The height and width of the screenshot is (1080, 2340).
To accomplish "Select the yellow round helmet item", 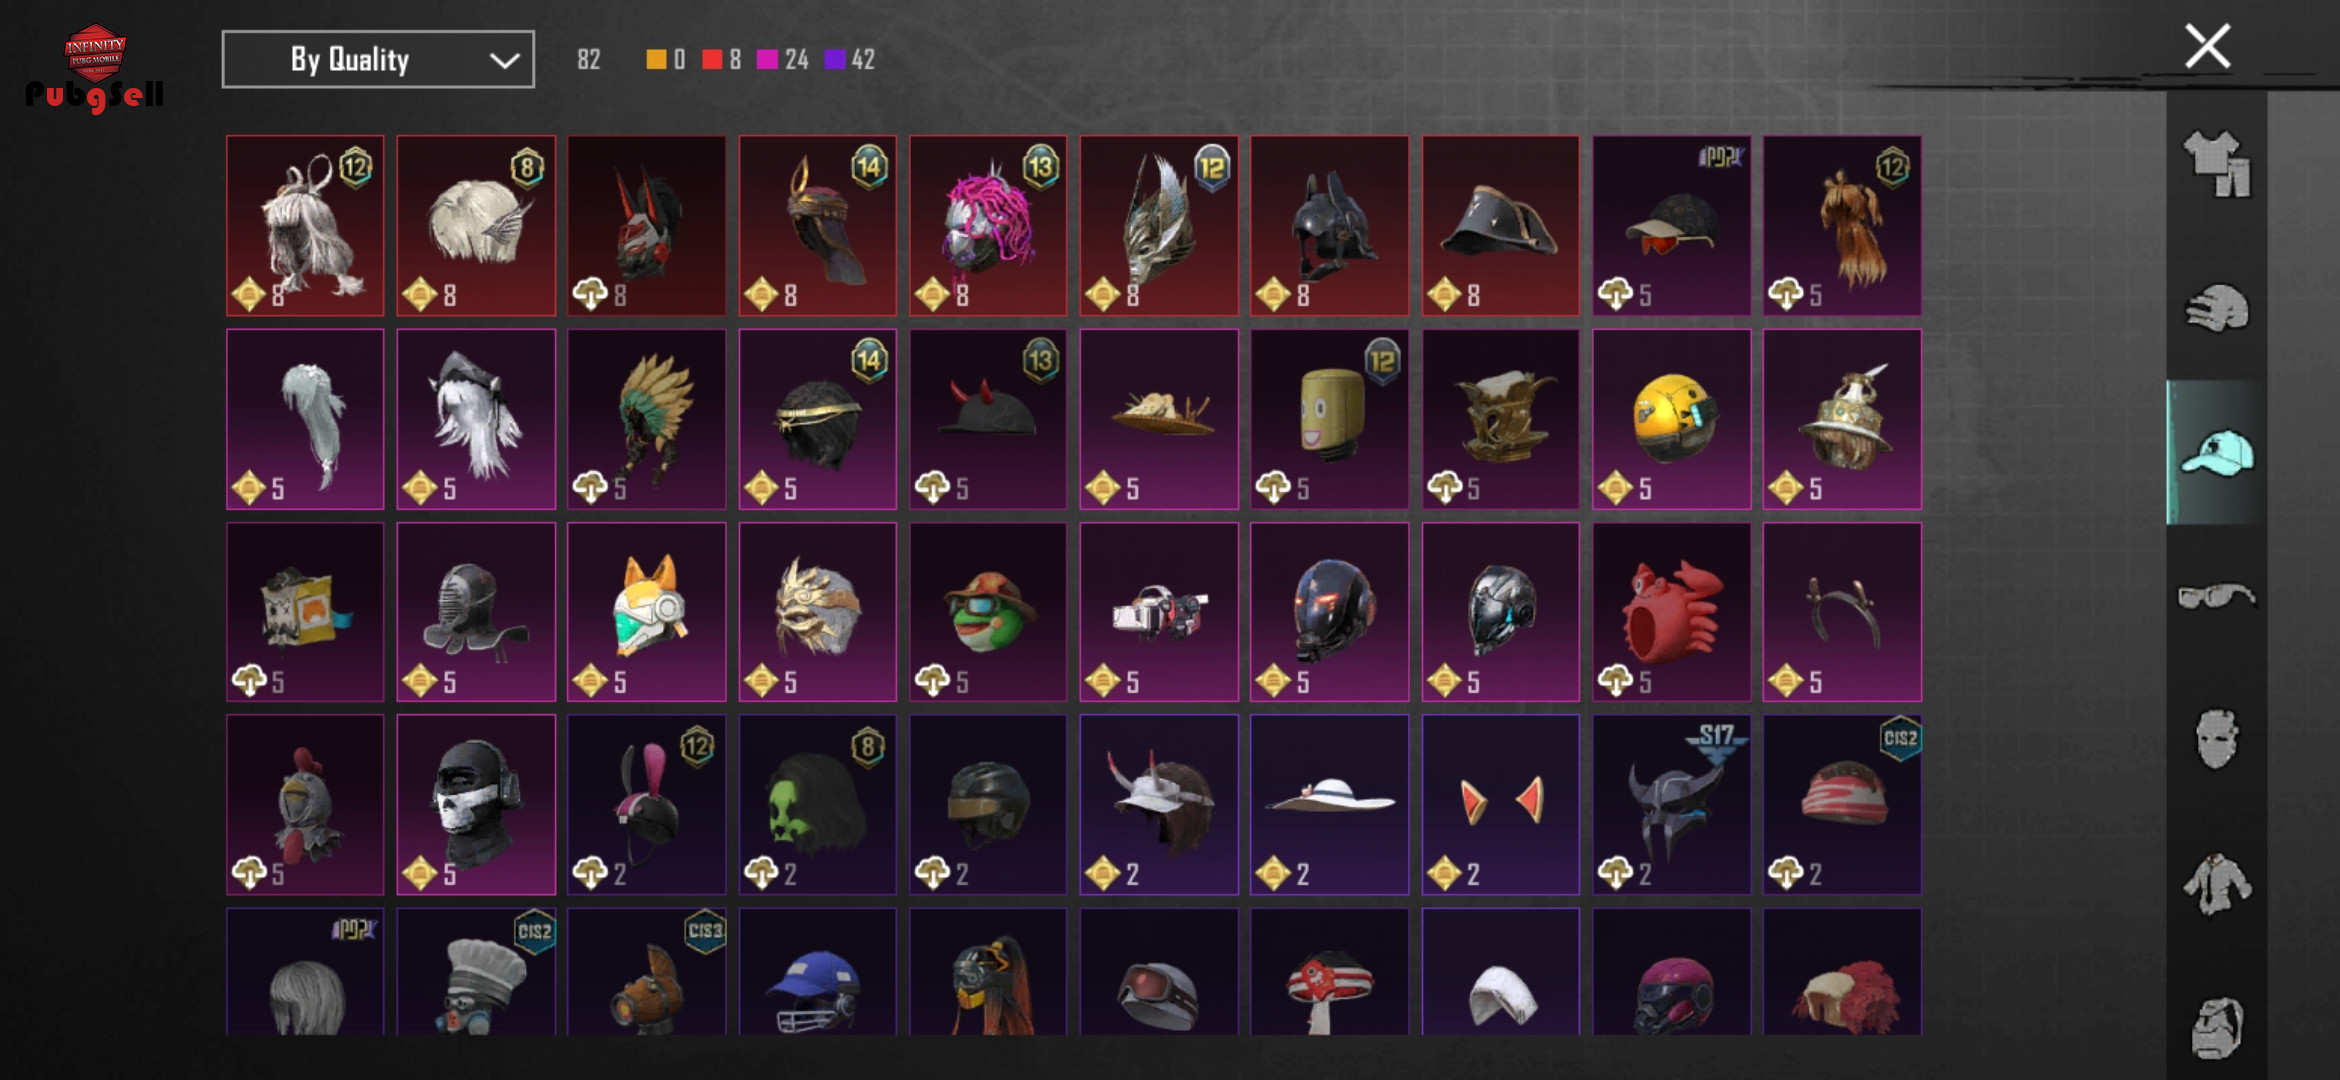I will click(1671, 419).
